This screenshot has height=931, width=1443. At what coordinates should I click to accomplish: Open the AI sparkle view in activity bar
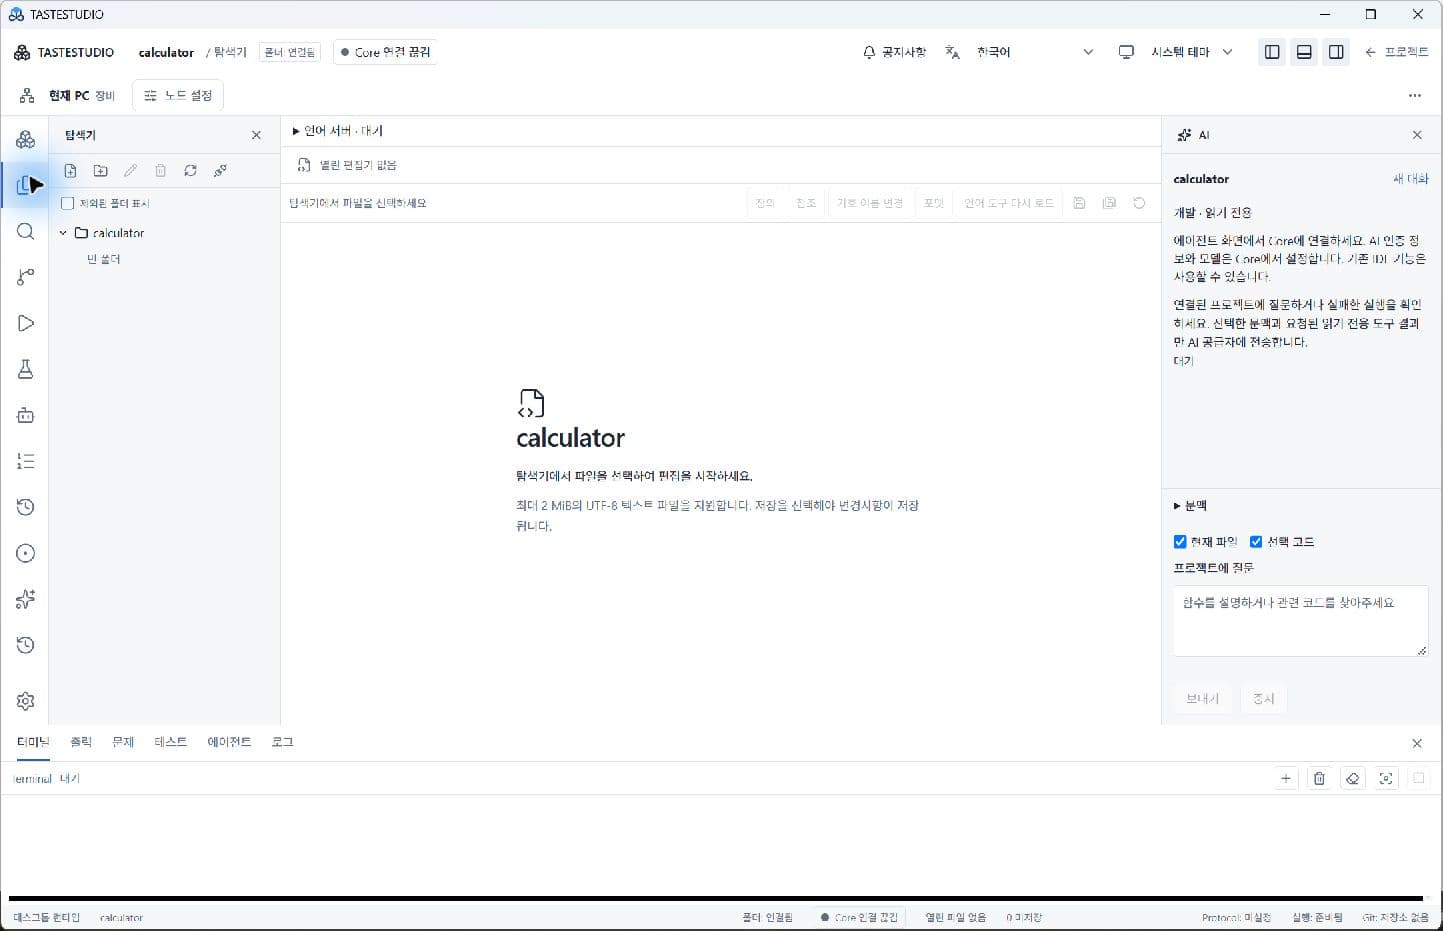tap(26, 599)
